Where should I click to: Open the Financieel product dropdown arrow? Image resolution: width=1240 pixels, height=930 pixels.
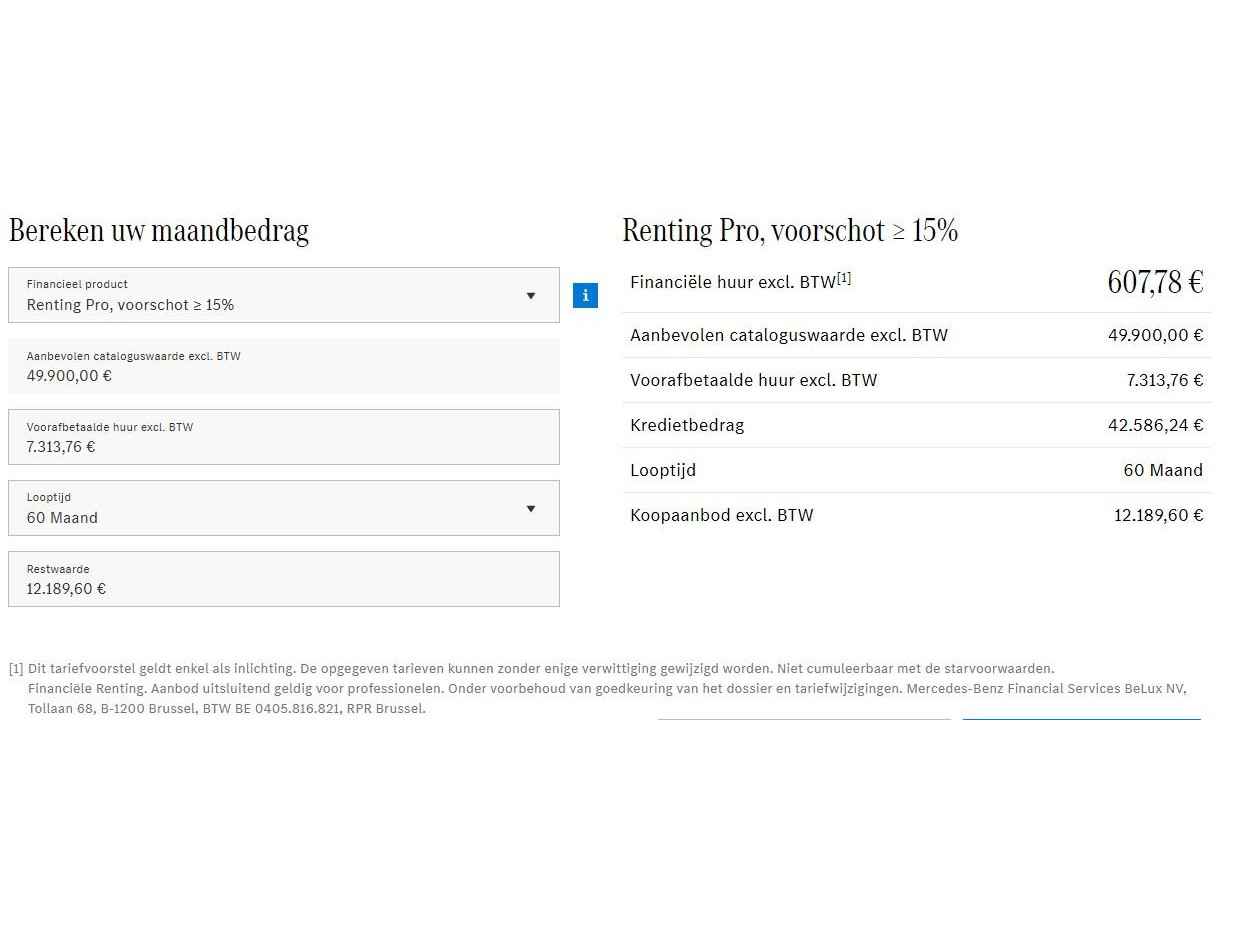[x=531, y=296]
